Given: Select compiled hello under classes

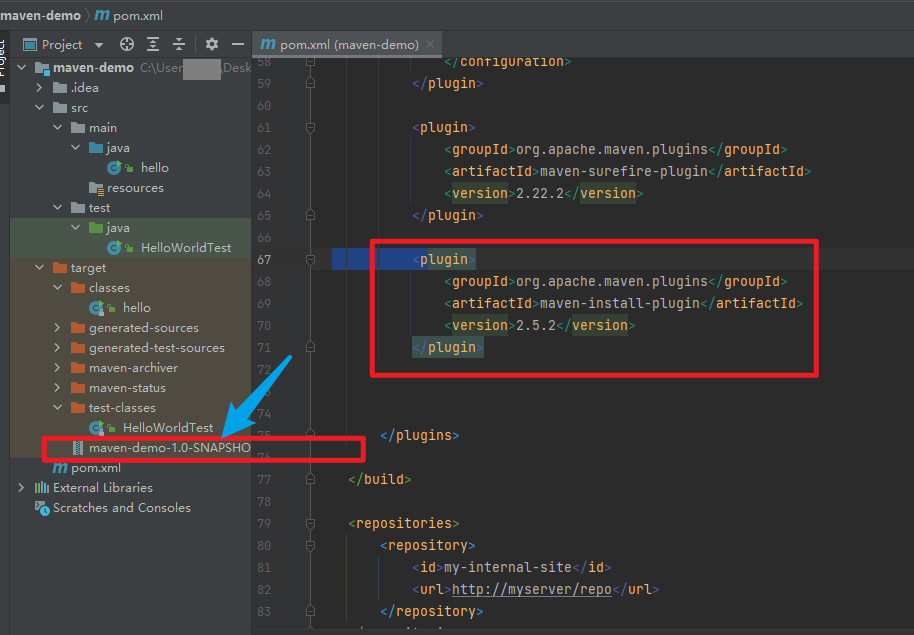Looking at the screenshot, I should [x=136, y=308].
